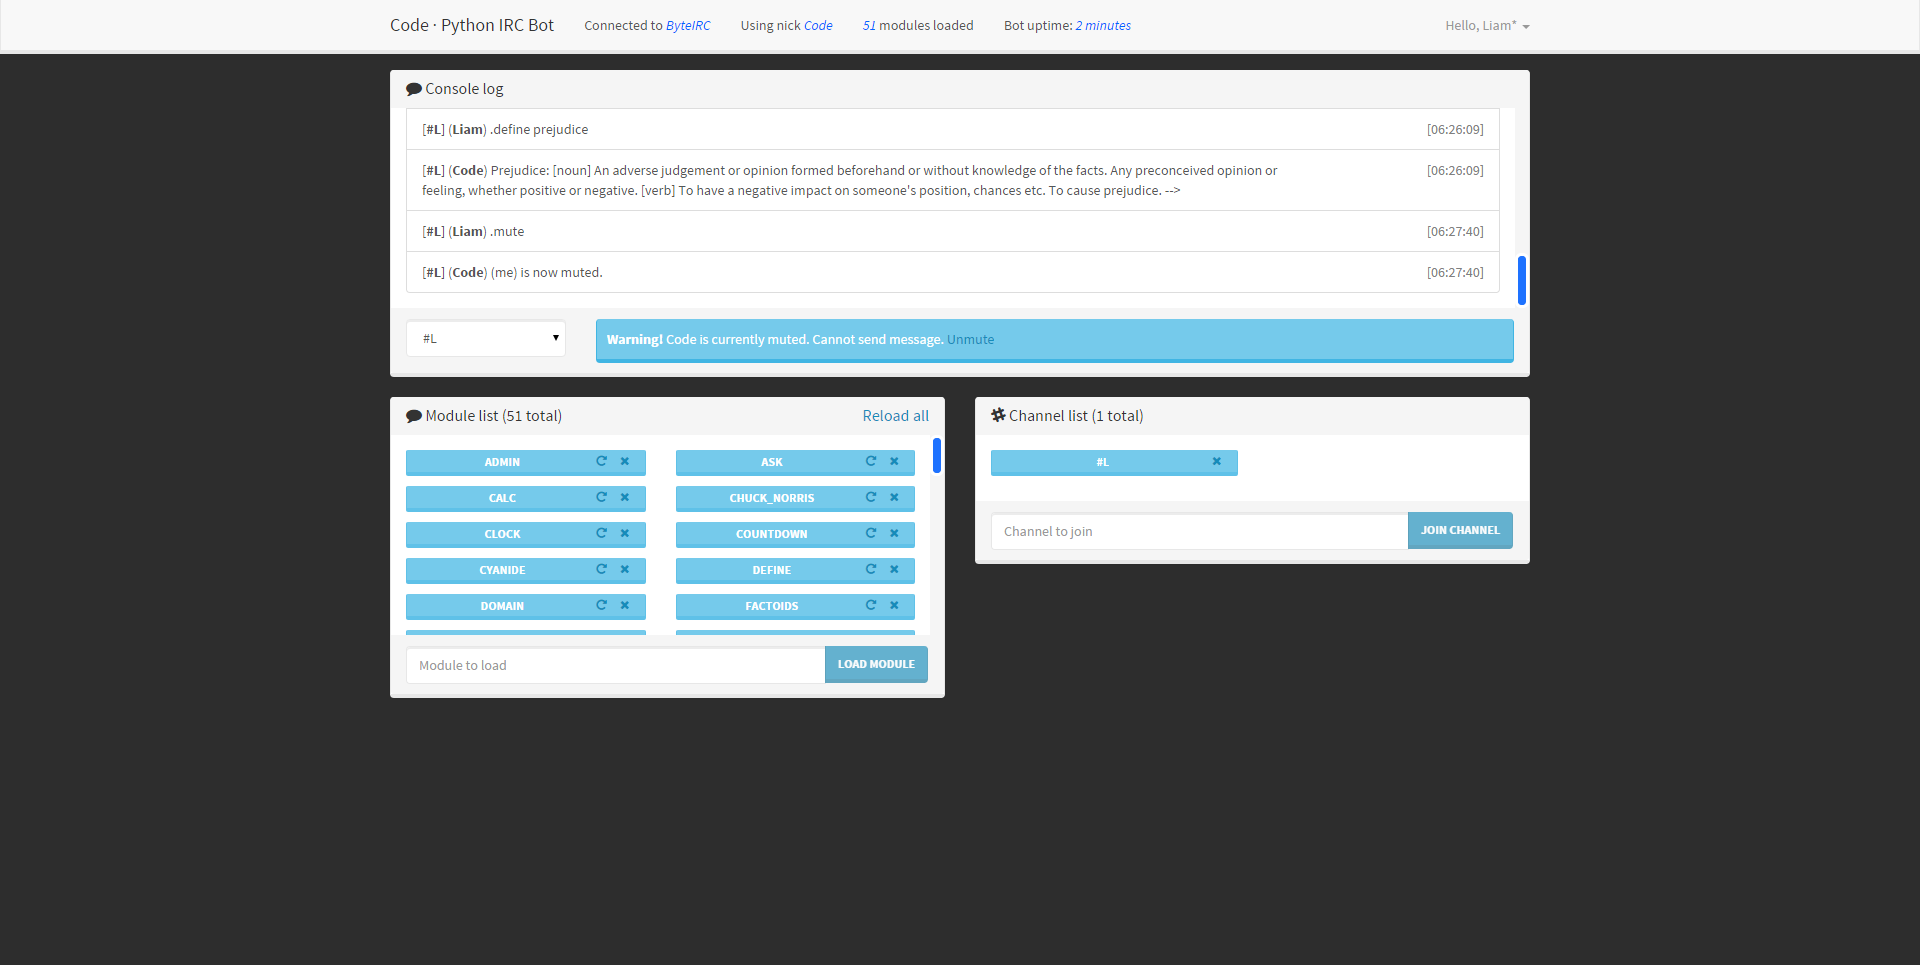Reload the CYANIDE module
Image resolution: width=1920 pixels, height=965 pixels.
point(601,570)
